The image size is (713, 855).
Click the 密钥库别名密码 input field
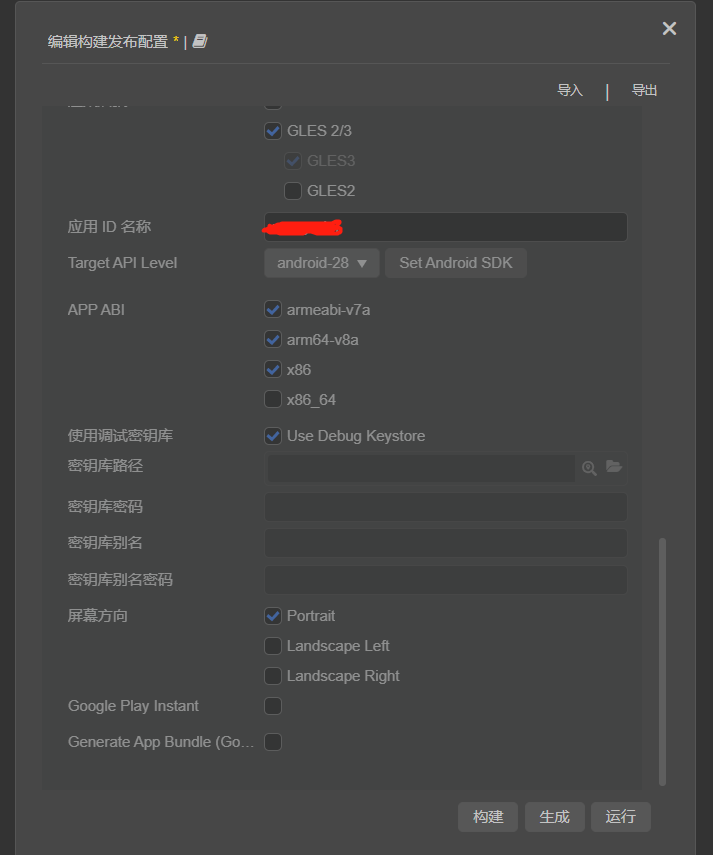point(445,580)
